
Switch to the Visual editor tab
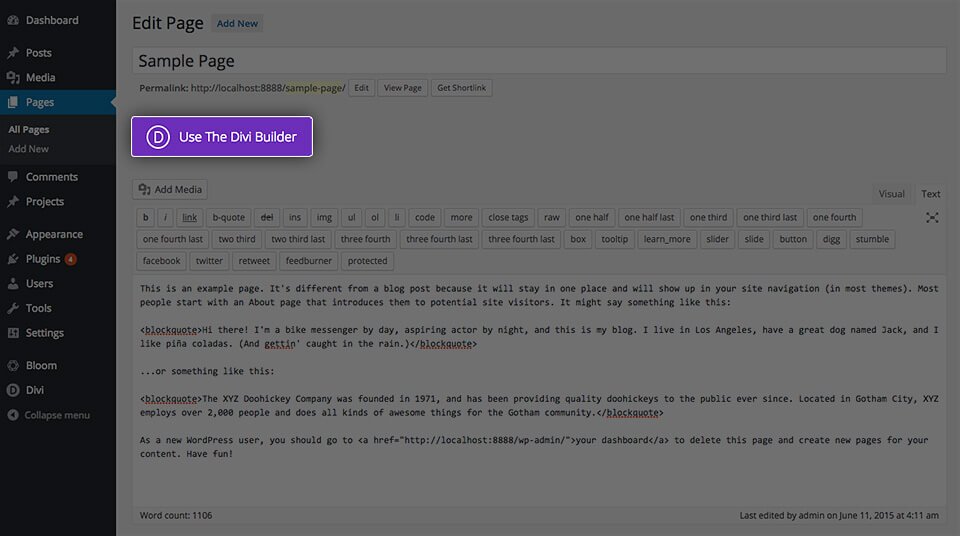[x=891, y=194]
